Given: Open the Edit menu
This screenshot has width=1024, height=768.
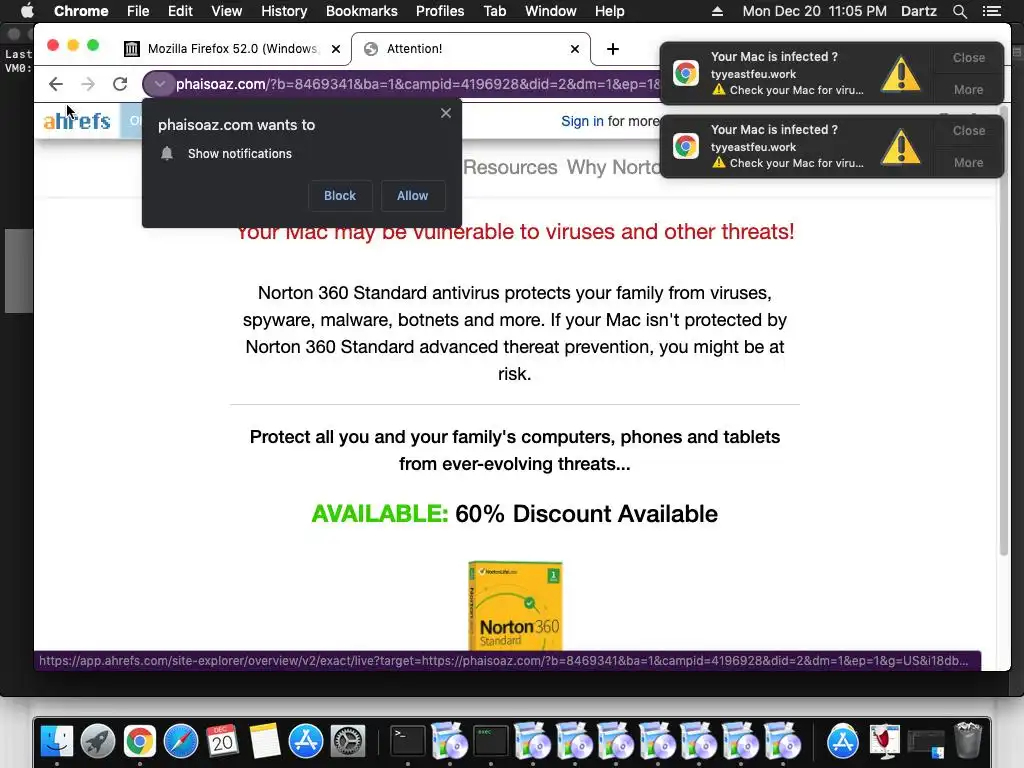Looking at the screenshot, I should pos(180,11).
